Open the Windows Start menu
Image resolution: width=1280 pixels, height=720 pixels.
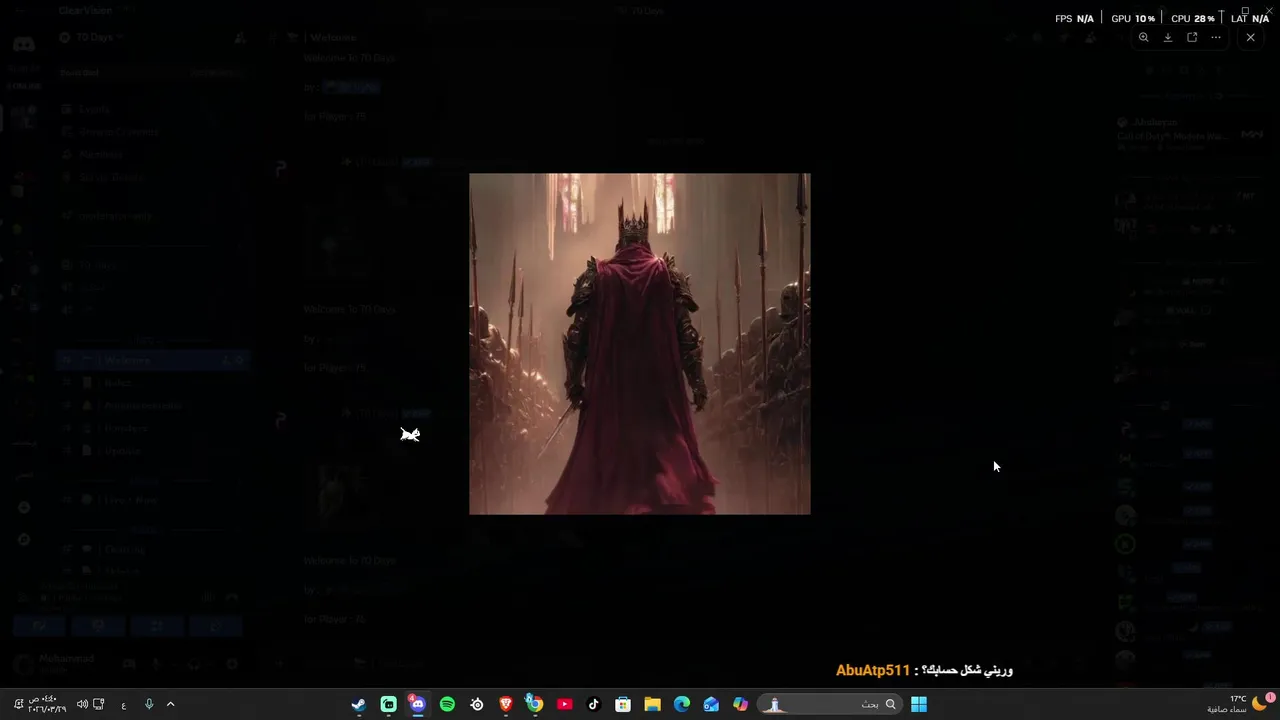coord(919,704)
